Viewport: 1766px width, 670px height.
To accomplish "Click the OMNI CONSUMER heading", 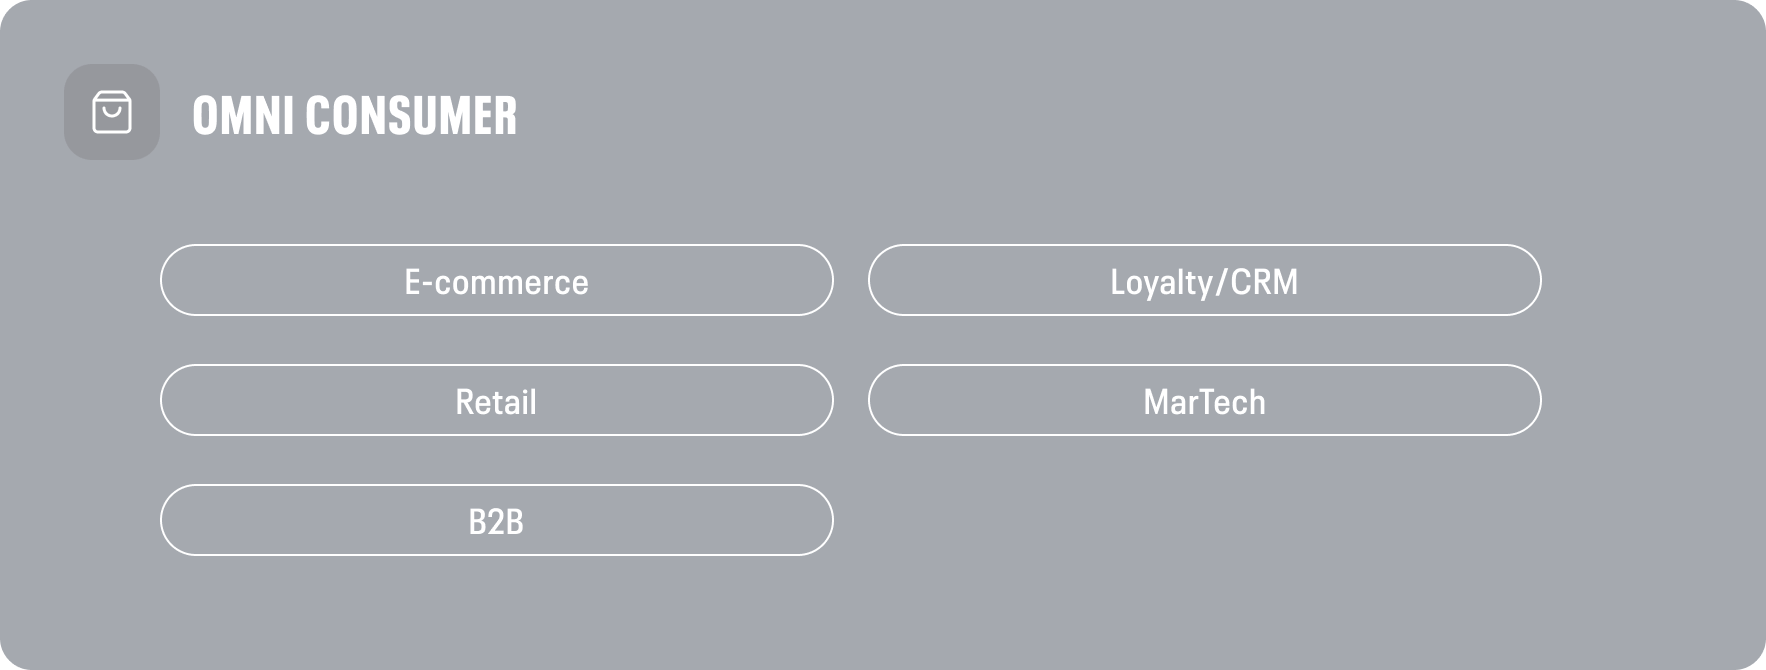I will [355, 115].
